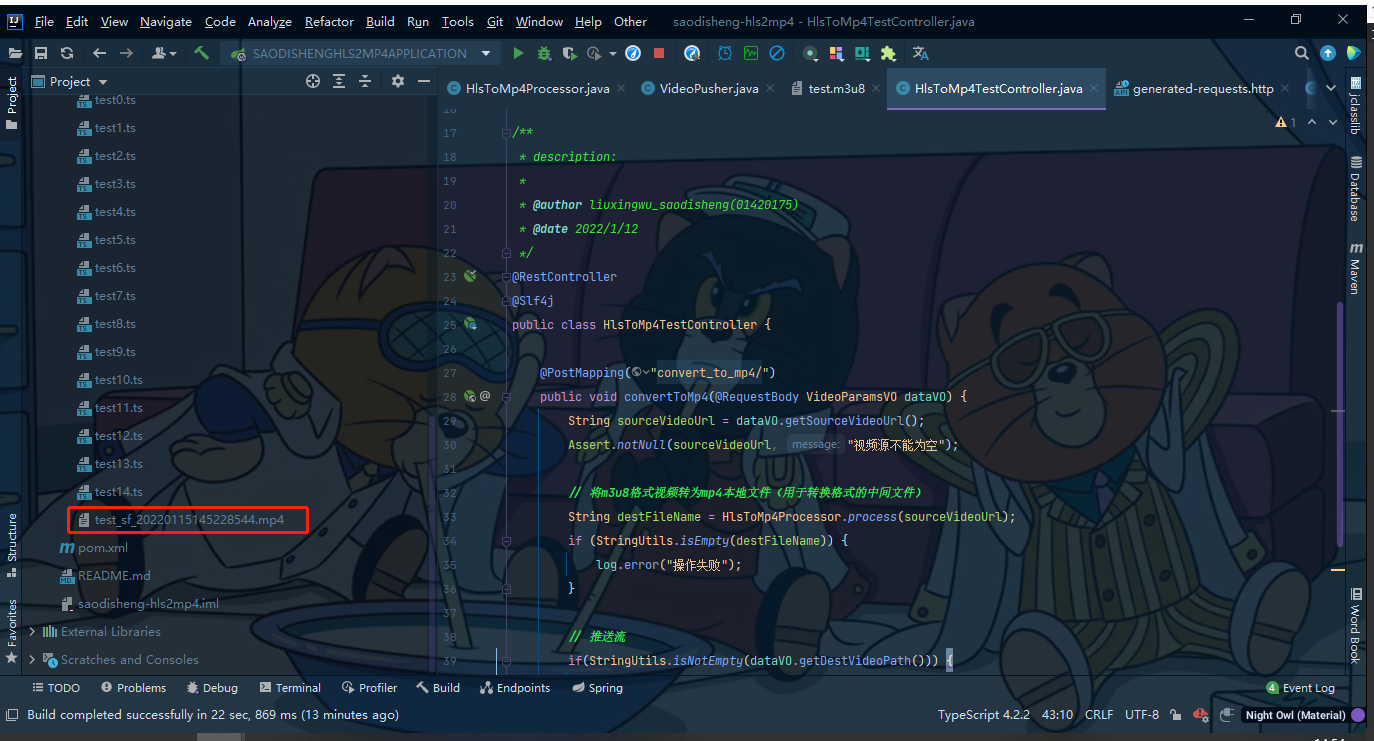Click red inspection indicator in status bar
The image size is (1374, 741).
click(x=1201, y=715)
